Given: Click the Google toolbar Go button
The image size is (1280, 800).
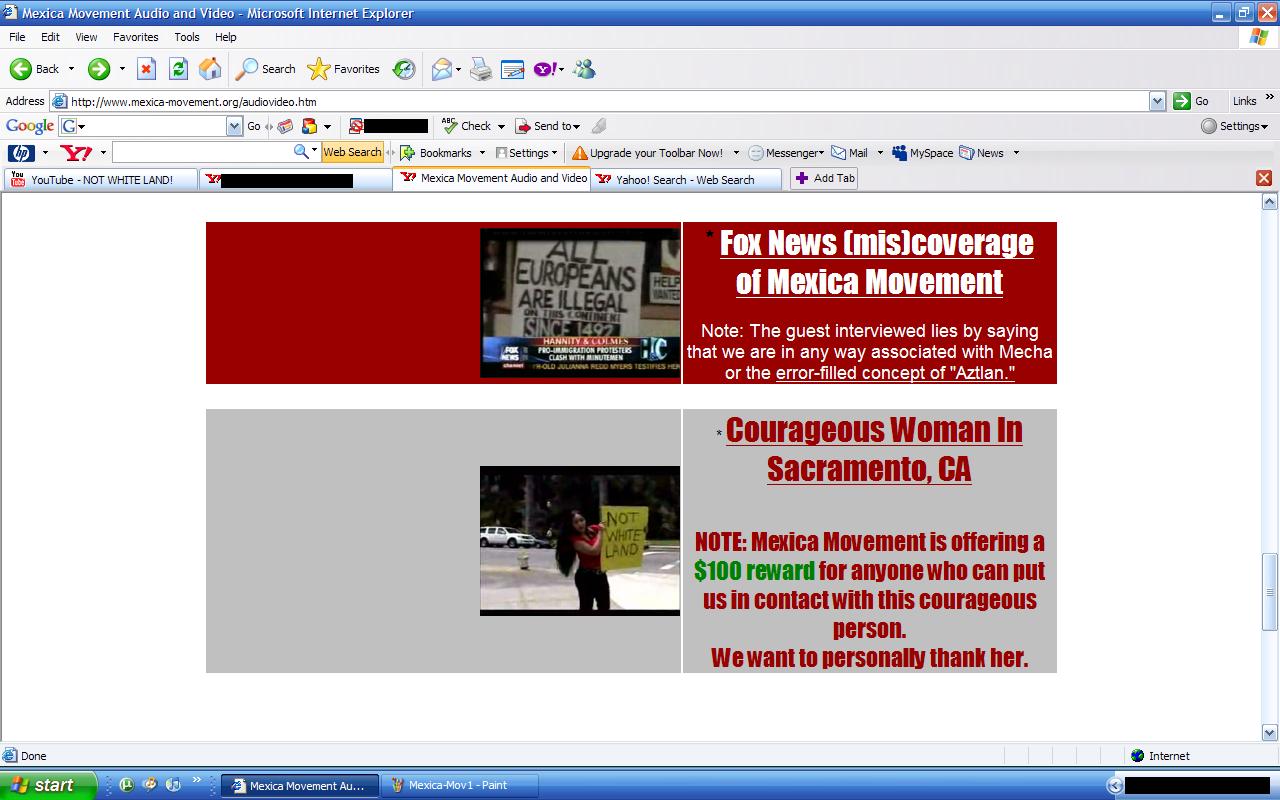Looking at the screenshot, I should click(x=254, y=126).
